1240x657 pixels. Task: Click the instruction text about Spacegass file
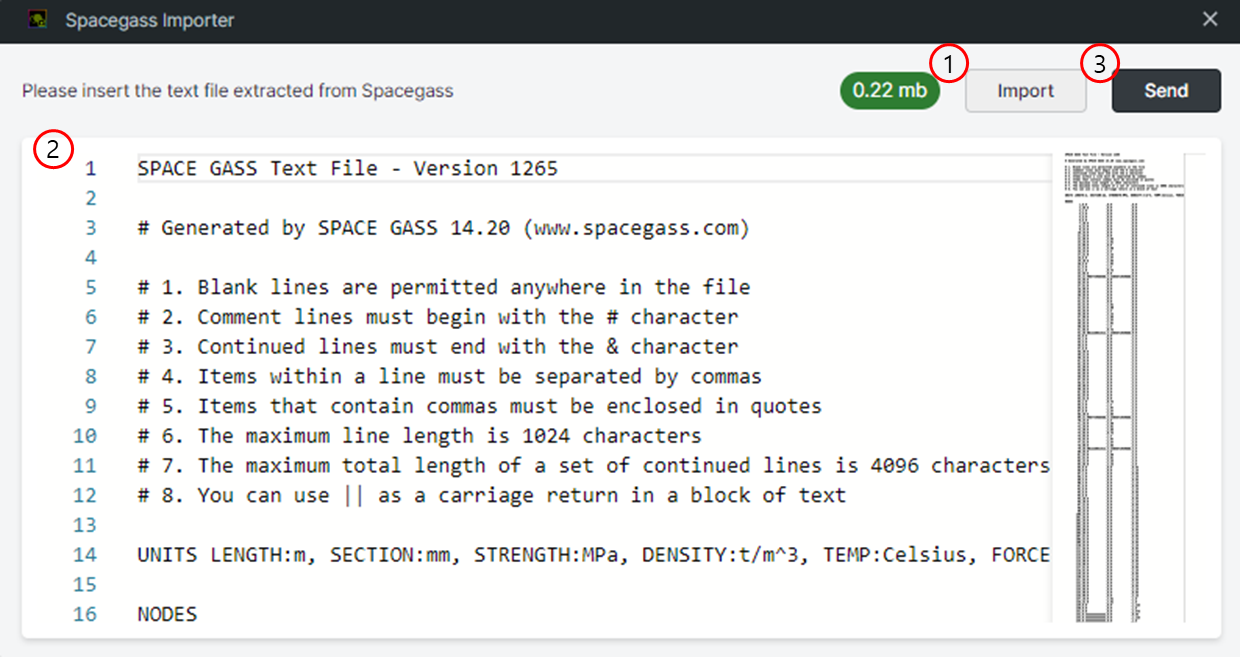tap(238, 91)
